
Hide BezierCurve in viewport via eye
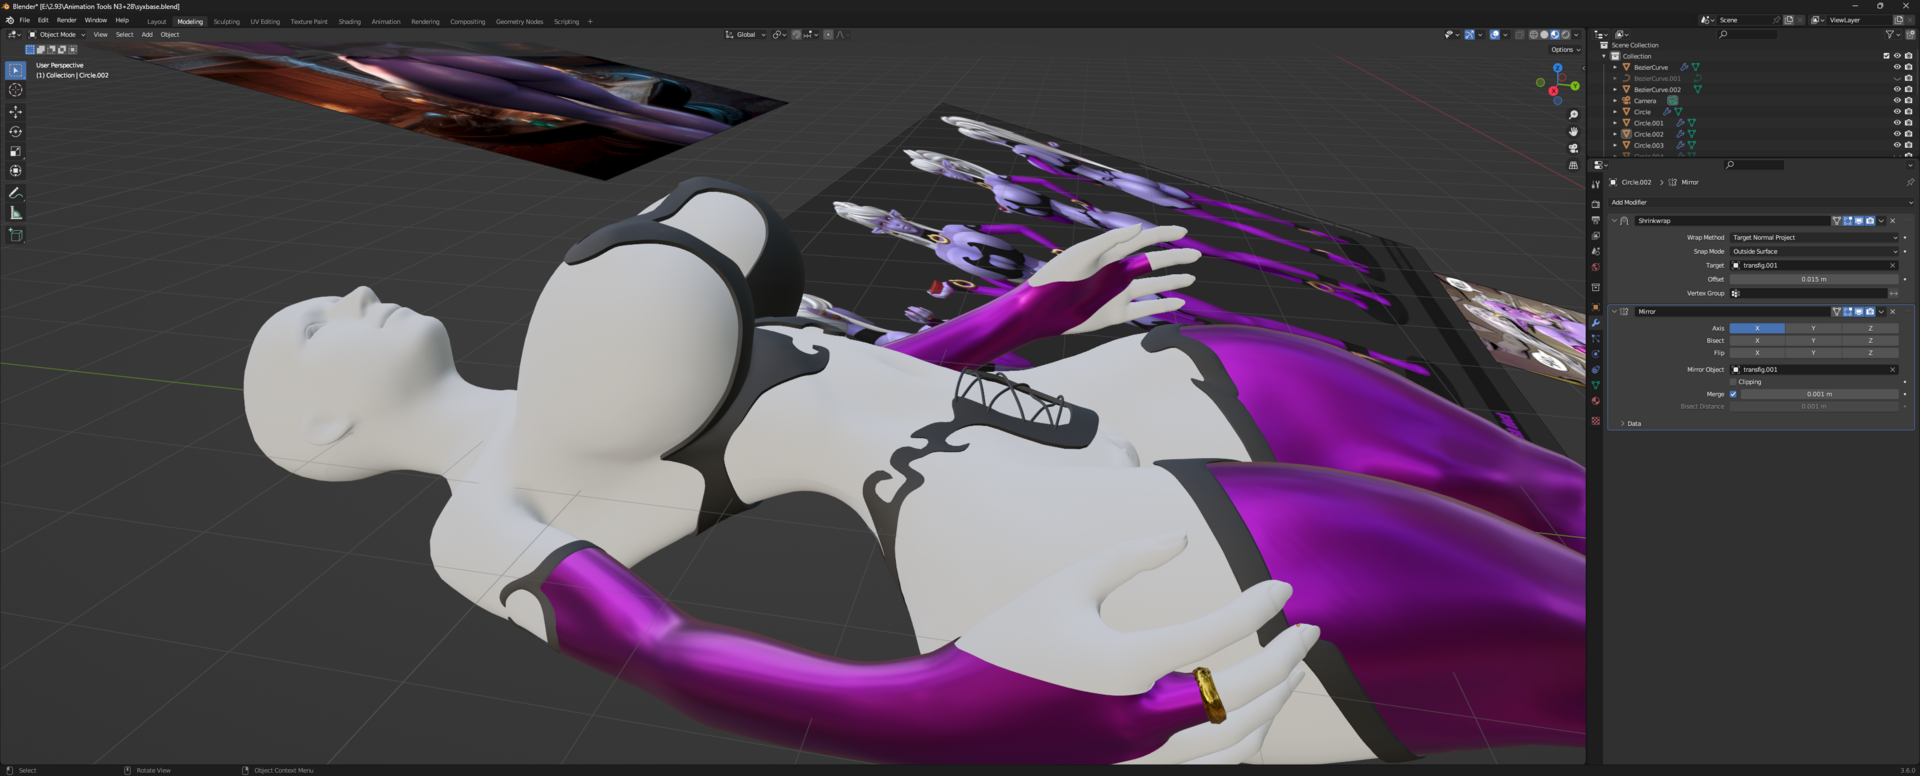point(1897,67)
